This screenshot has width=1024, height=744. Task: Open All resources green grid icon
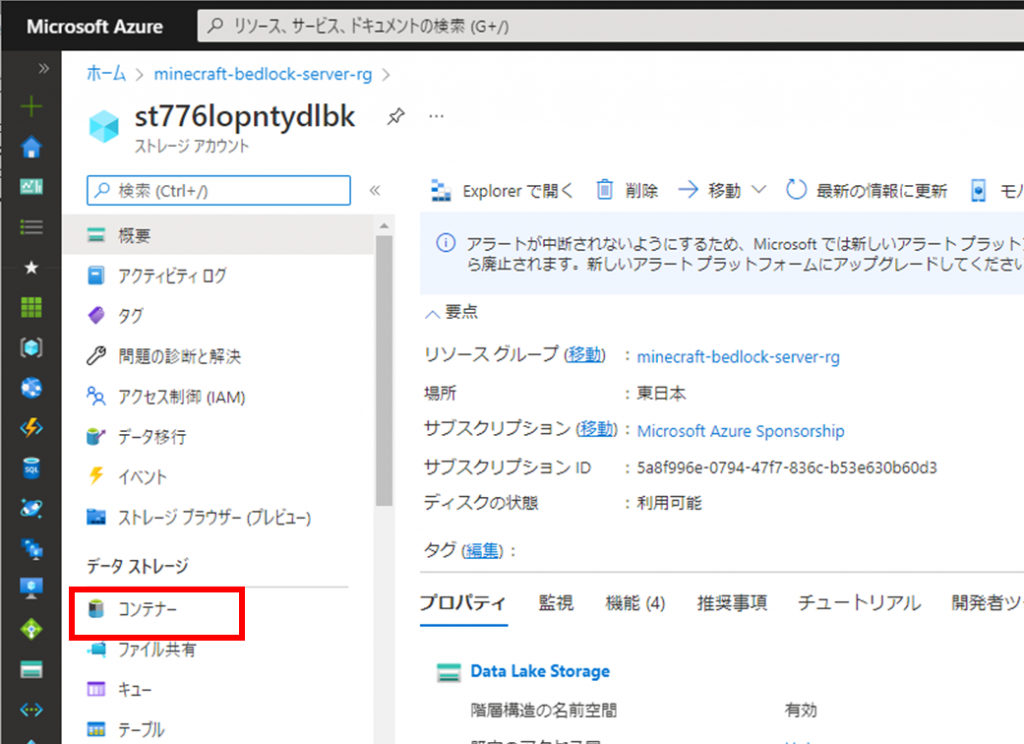31,307
